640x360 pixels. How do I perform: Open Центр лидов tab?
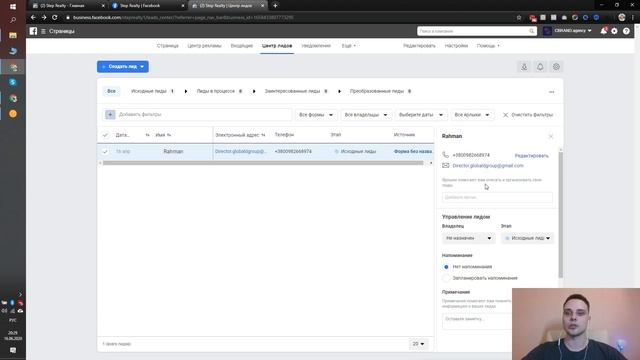(x=277, y=46)
